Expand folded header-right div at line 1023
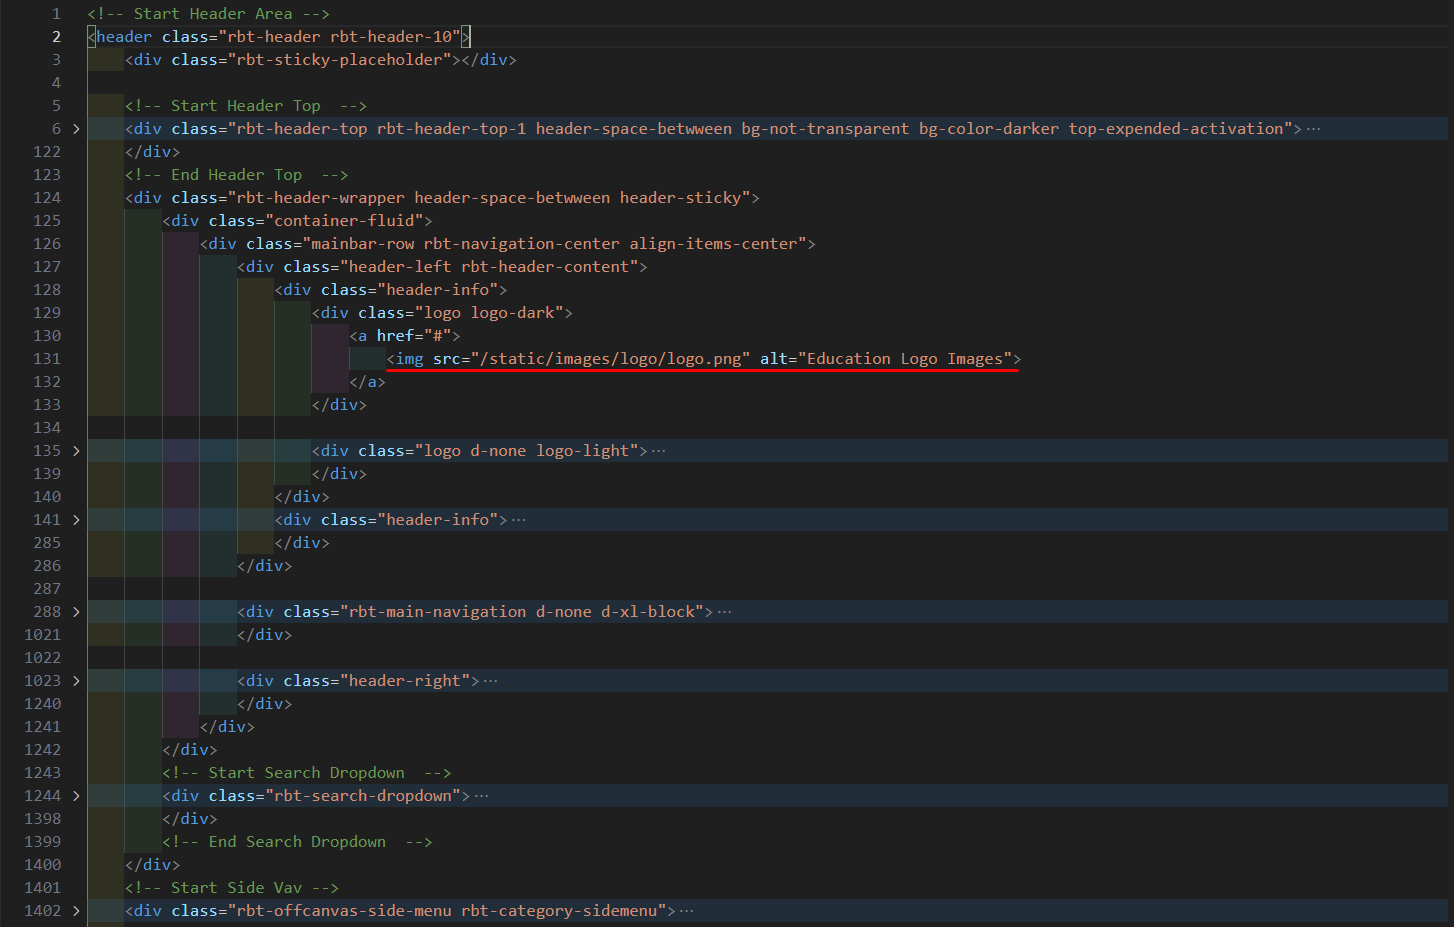Viewport: 1454px width, 927px height. pos(76,681)
